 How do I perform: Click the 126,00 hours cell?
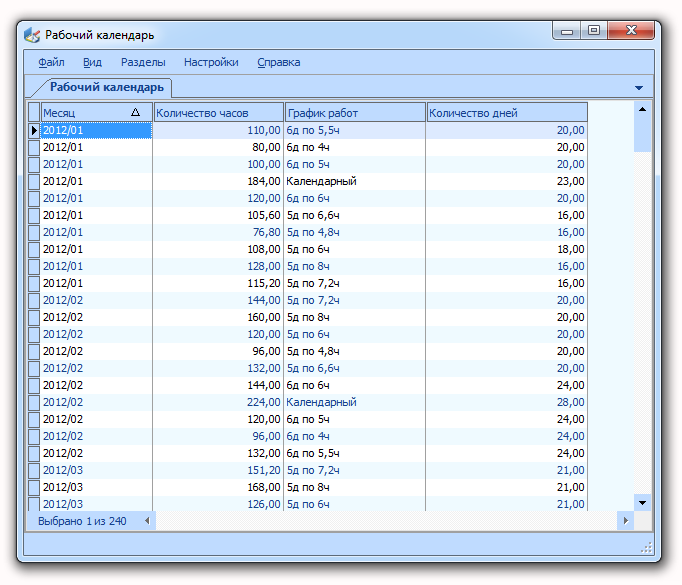click(x=218, y=504)
